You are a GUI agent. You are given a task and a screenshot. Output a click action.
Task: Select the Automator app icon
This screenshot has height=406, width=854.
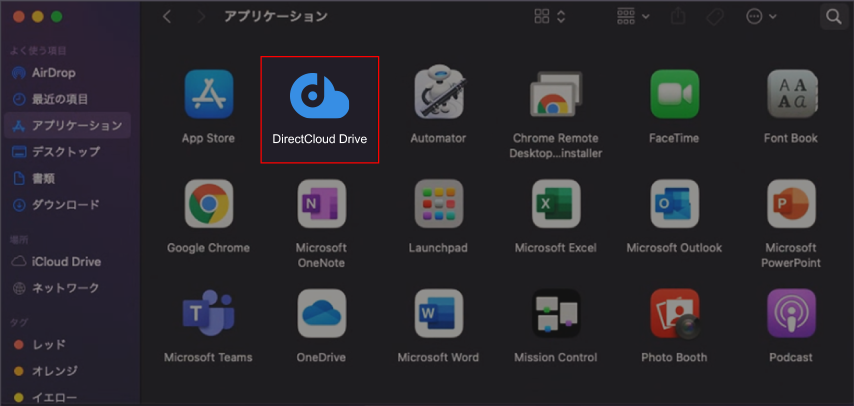pyautogui.click(x=439, y=93)
